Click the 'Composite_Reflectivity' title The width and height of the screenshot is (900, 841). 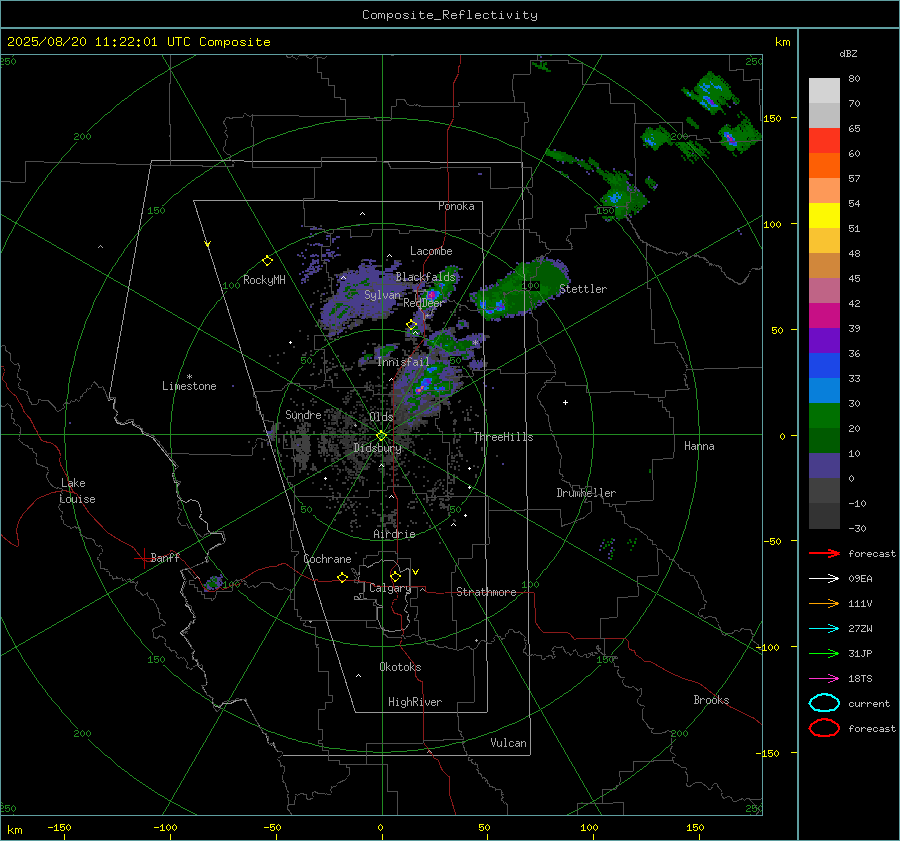pos(449,15)
